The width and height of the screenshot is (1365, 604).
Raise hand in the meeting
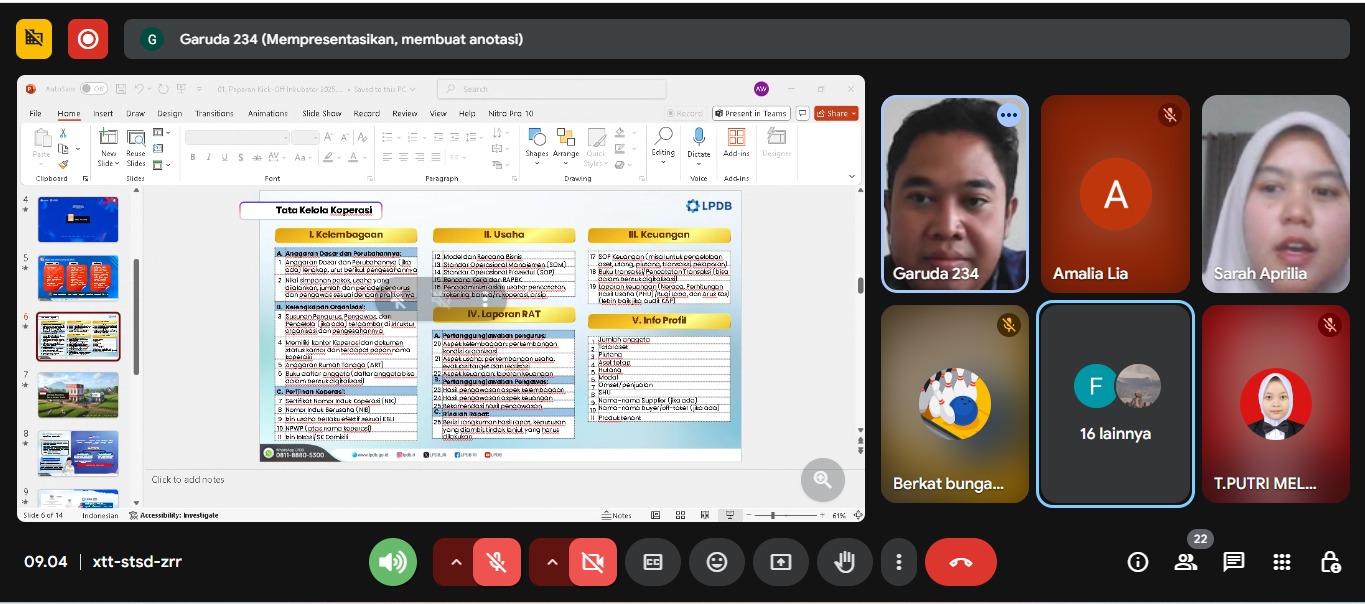point(845,562)
